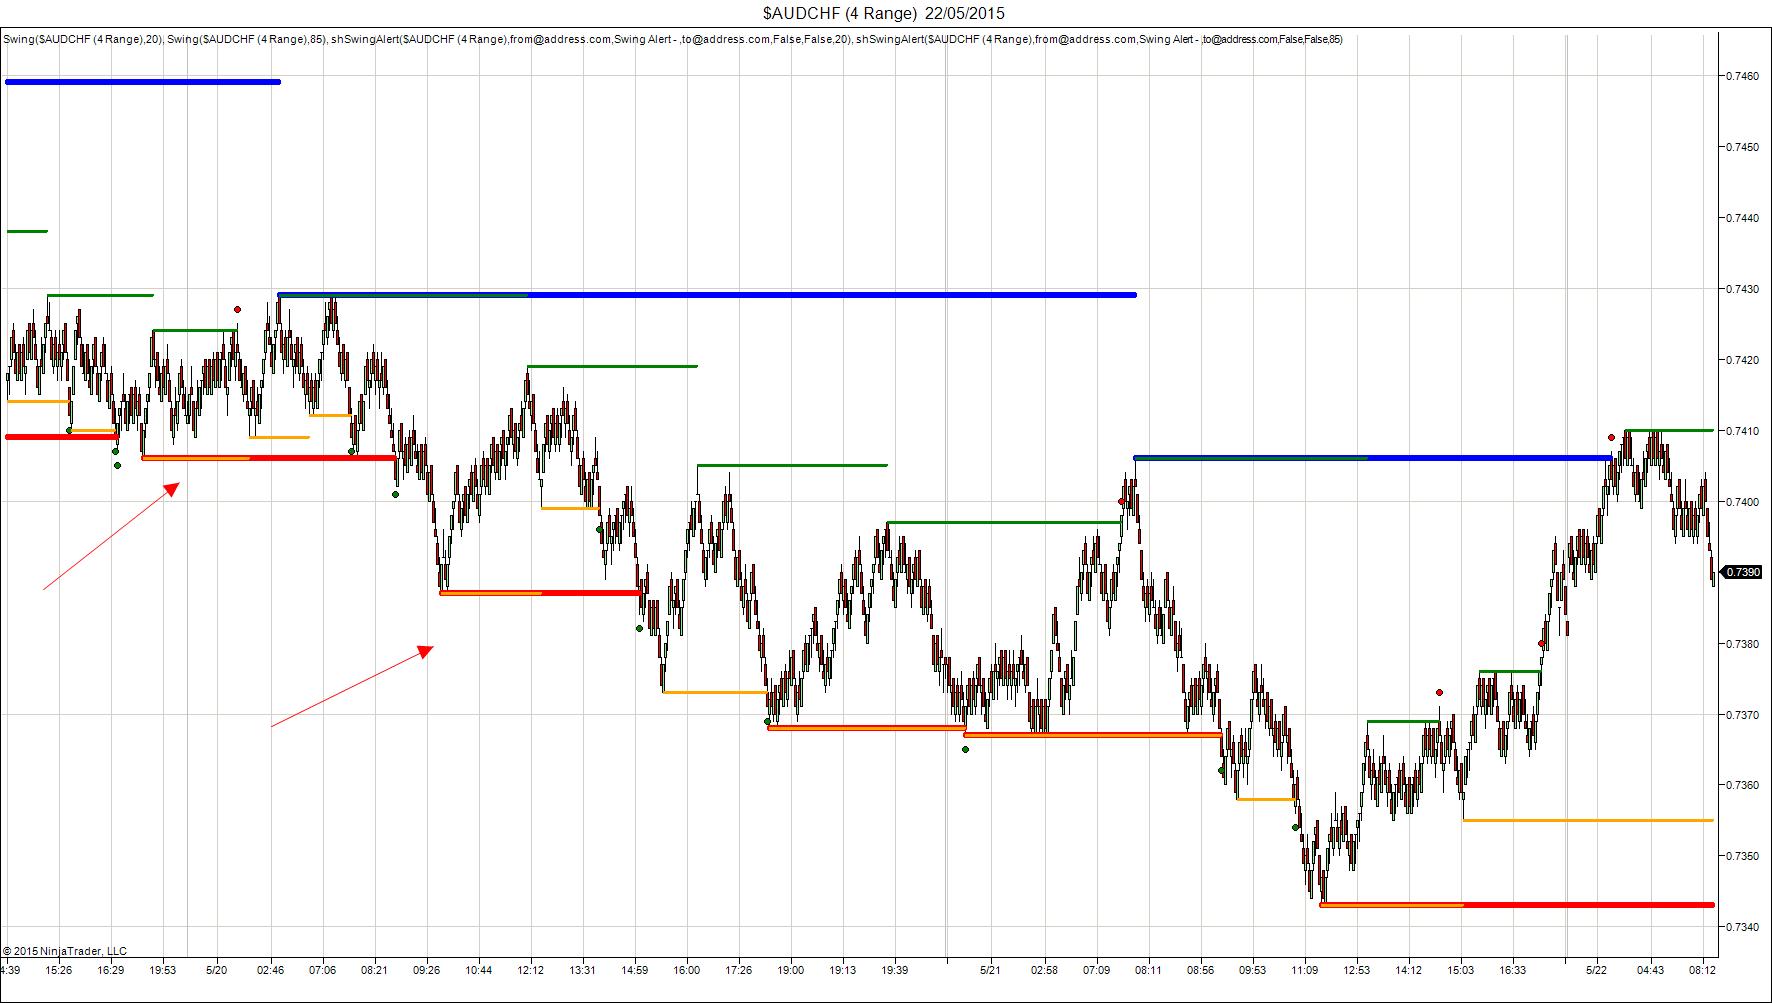Click the 04:43 time axis label

click(x=1651, y=970)
